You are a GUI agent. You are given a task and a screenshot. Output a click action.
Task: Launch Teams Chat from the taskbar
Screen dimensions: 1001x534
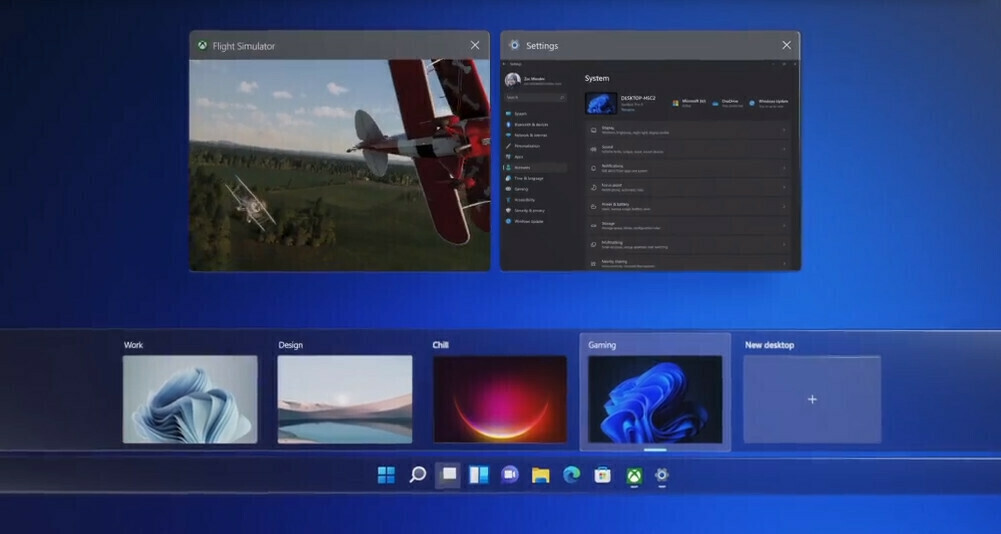(x=510, y=475)
